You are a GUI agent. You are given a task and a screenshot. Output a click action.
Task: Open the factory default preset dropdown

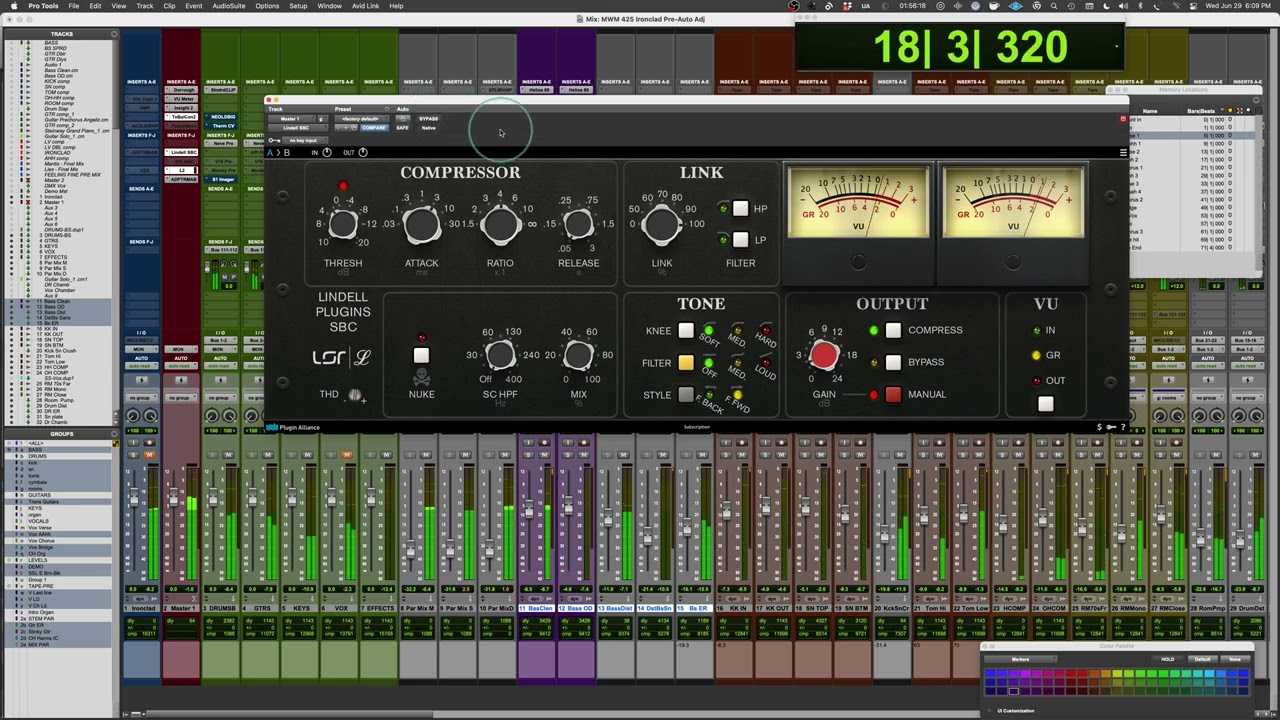click(x=362, y=119)
